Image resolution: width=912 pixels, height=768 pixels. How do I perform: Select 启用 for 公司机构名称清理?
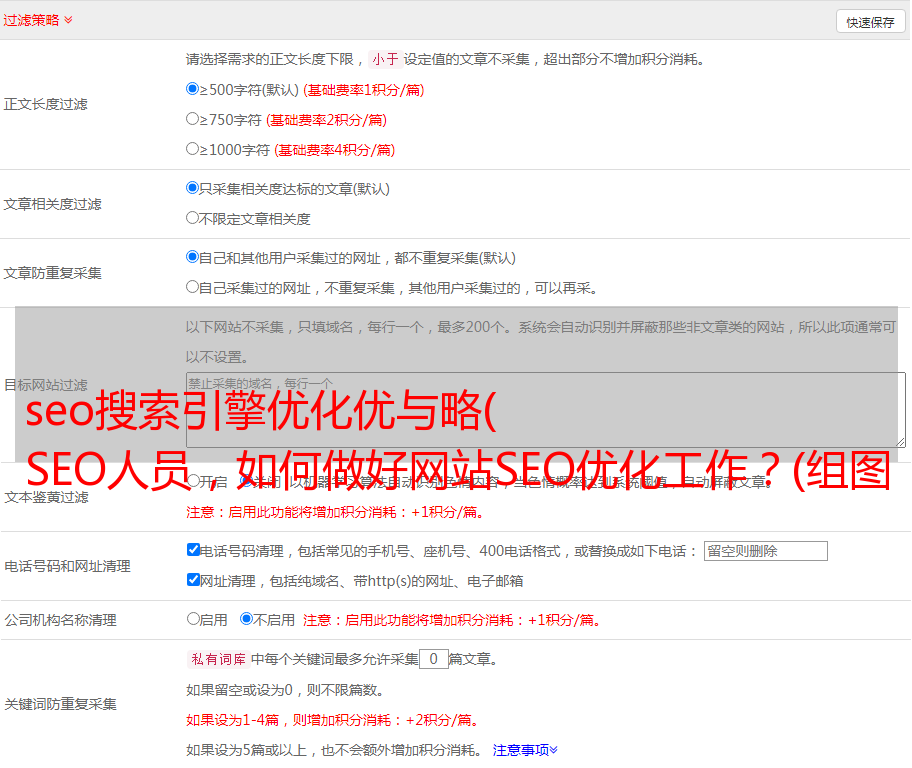click(x=193, y=618)
